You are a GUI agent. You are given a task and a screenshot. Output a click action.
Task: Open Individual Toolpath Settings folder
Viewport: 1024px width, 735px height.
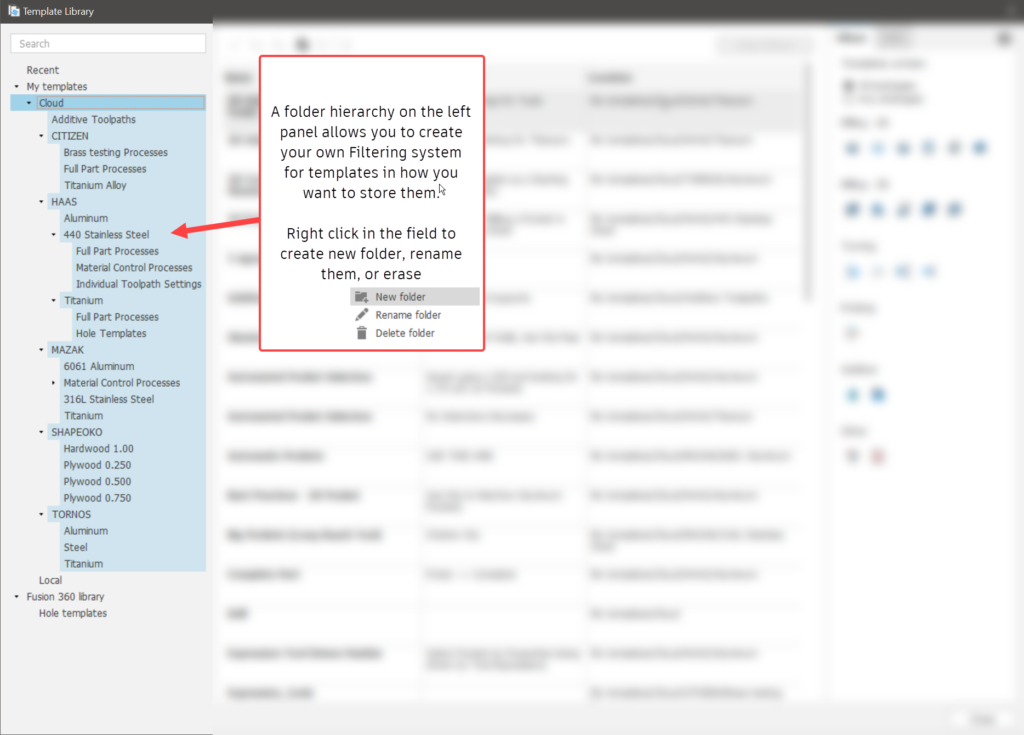[x=138, y=284]
